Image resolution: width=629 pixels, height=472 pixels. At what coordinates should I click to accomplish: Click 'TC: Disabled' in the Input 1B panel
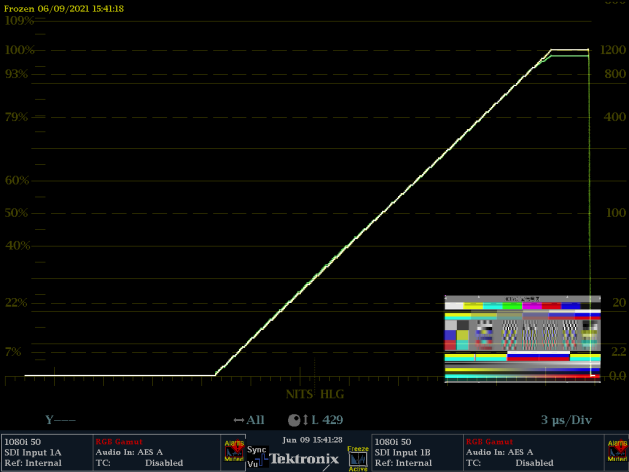pyautogui.click(x=509, y=463)
